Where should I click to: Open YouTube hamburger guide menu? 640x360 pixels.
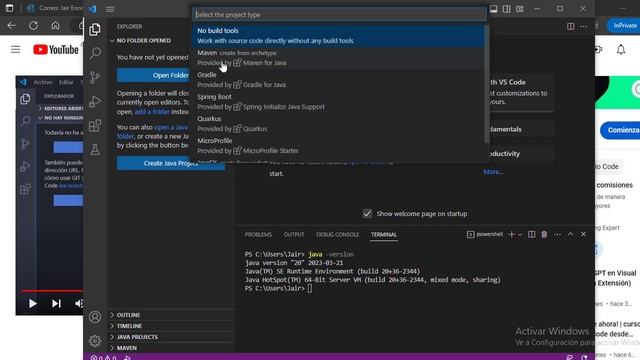16,50
